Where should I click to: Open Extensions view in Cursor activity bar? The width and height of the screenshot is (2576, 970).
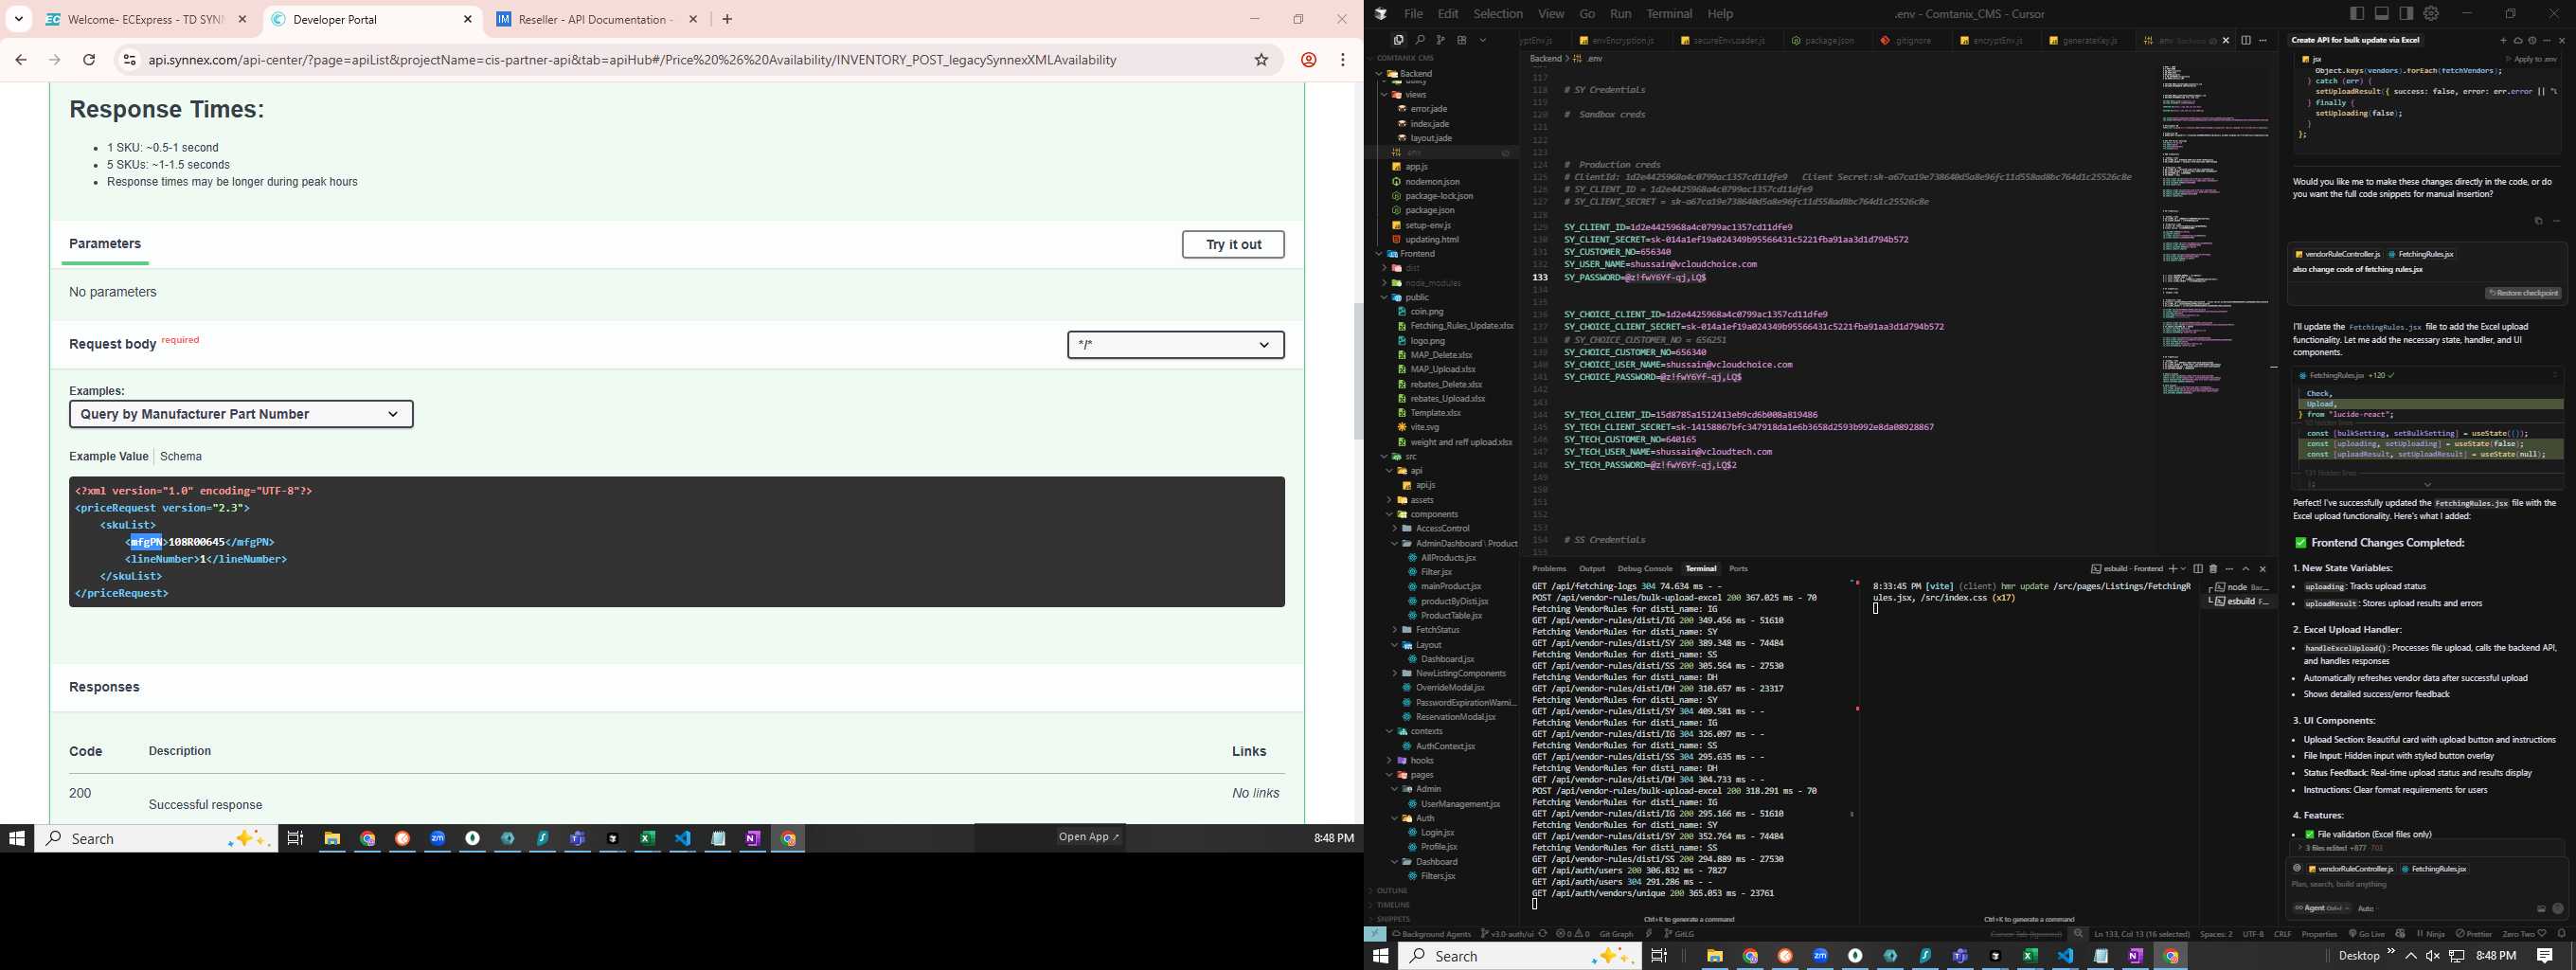click(1462, 40)
